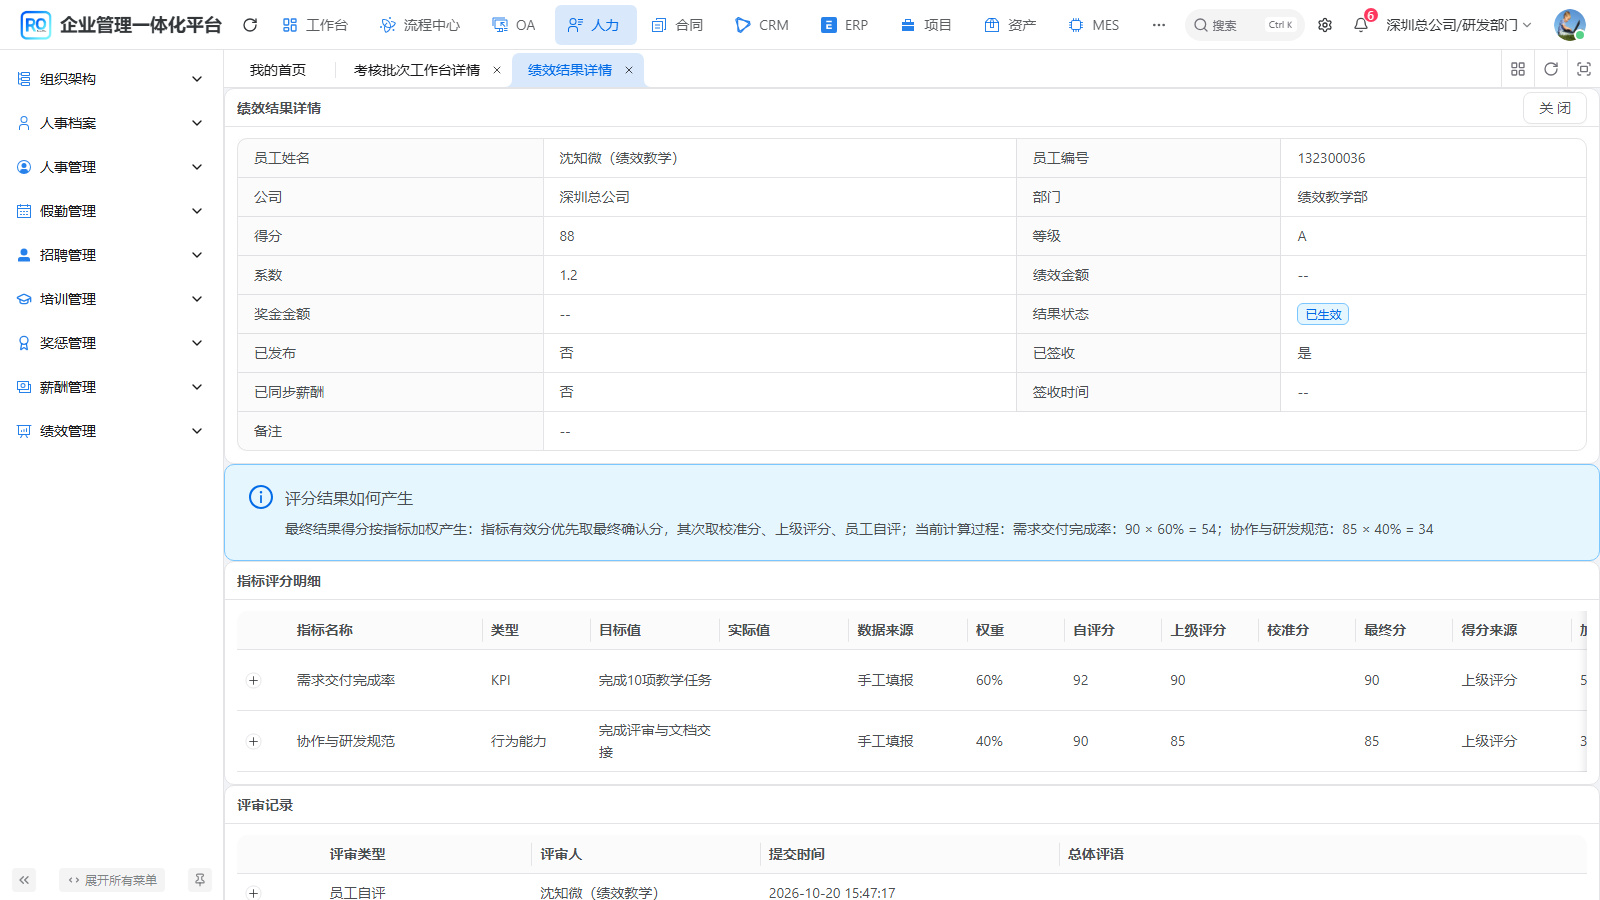Click the more modules ellipsis icon
The image size is (1600, 900).
(x=1158, y=25)
